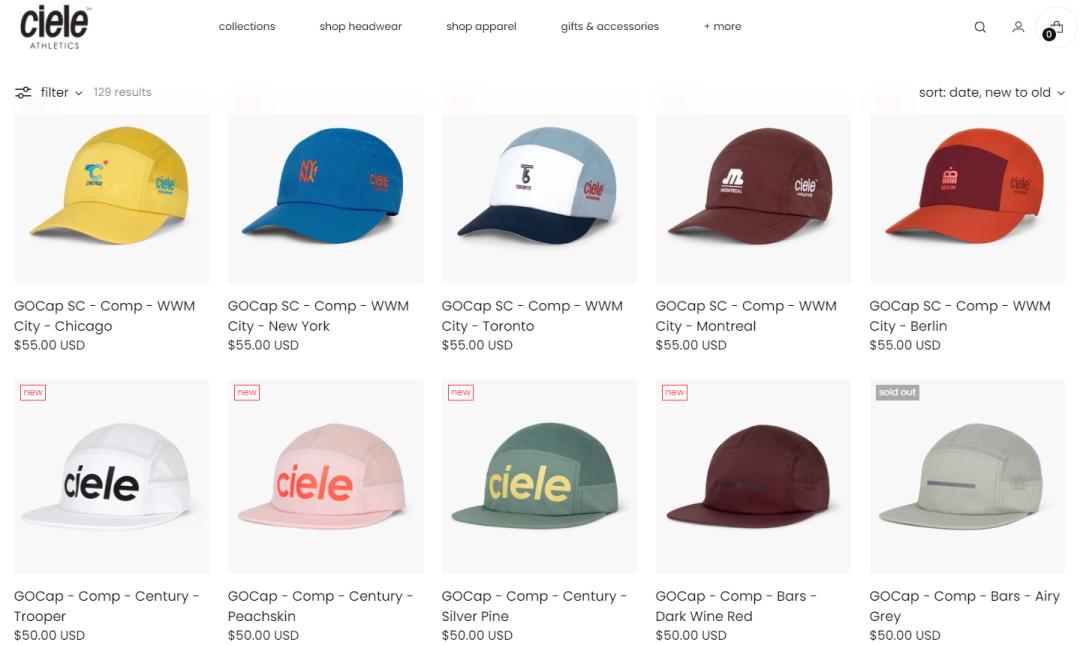The height and width of the screenshot is (645, 1080).
Task: Click the 'new' badge on Silver Pine cap
Action: [461, 392]
